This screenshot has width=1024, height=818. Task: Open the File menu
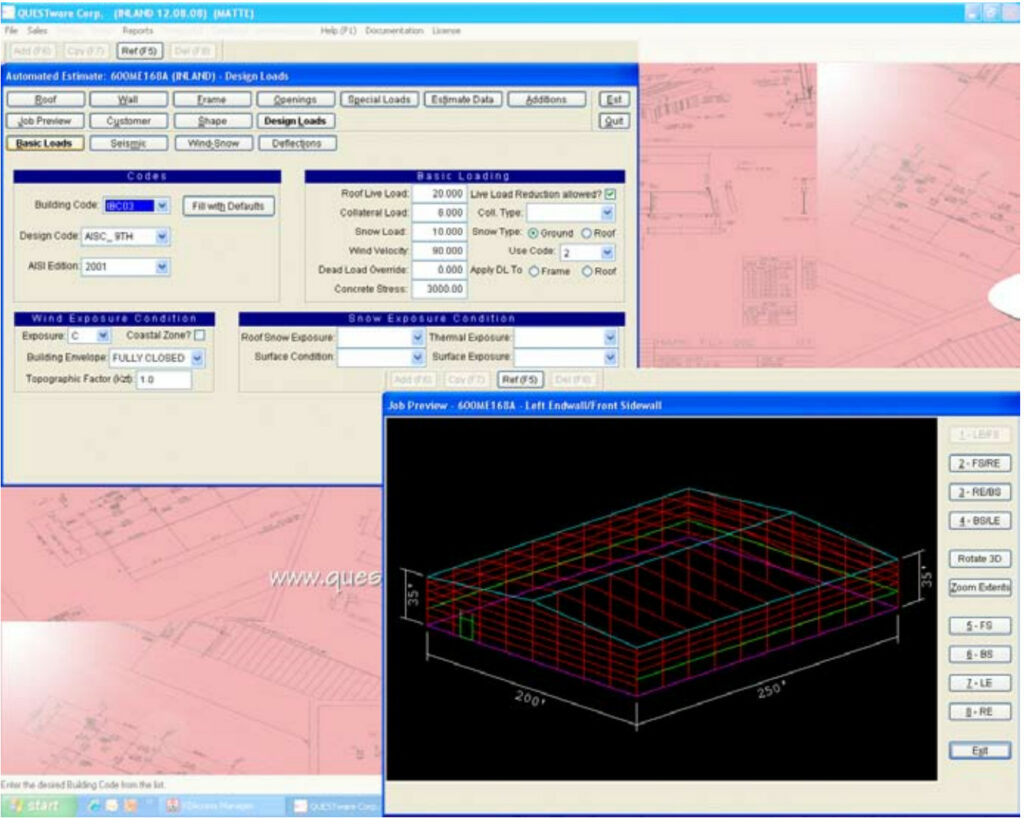pos(11,31)
